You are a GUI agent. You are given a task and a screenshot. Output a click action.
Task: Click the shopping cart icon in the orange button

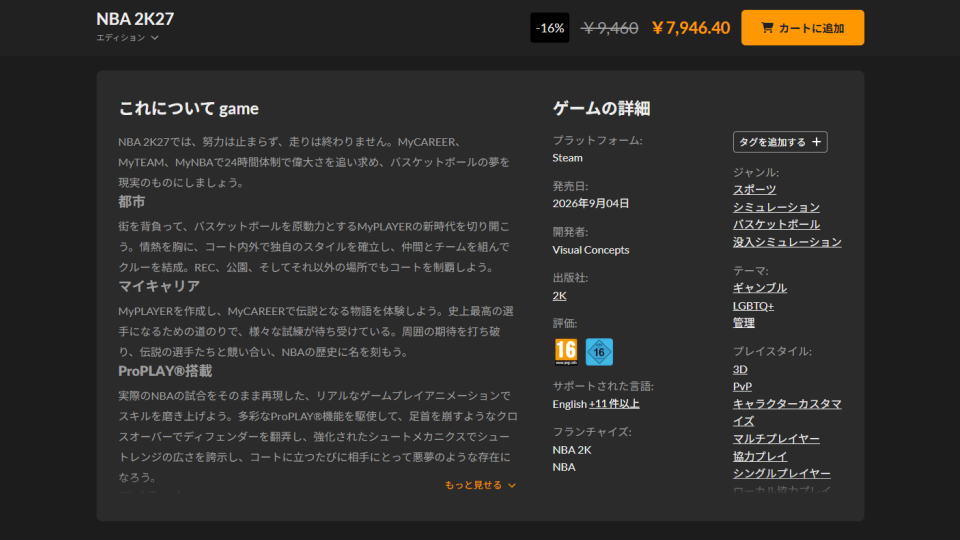coord(767,28)
